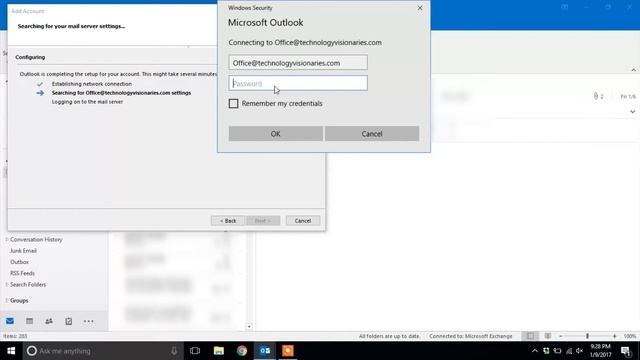The width and height of the screenshot is (640, 360).
Task: Click the attachment paperclip icon in reading pane
Action: click(596, 96)
